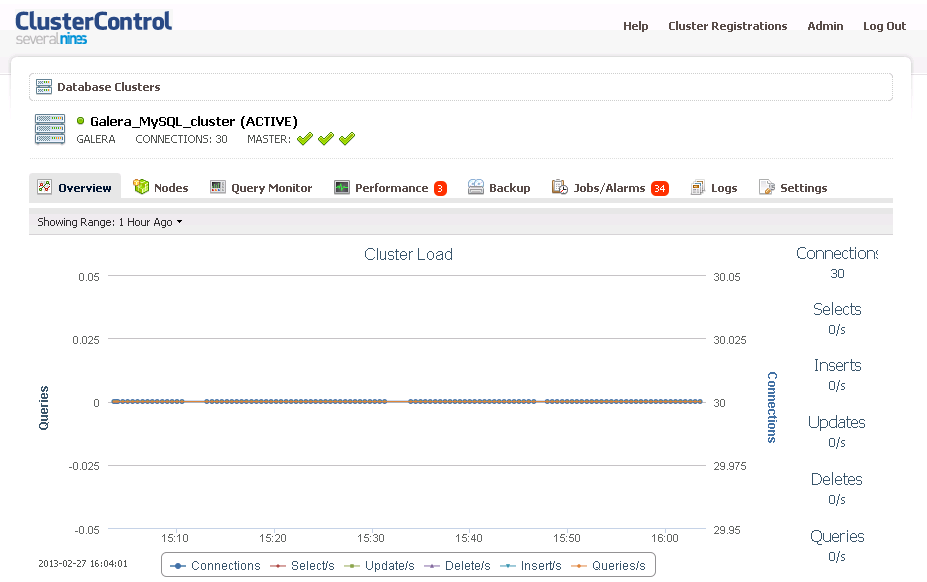Viewport: 927px width, 582px height.
Task: Click the Overview tab chart icon
Action: [x=44, y=187]
